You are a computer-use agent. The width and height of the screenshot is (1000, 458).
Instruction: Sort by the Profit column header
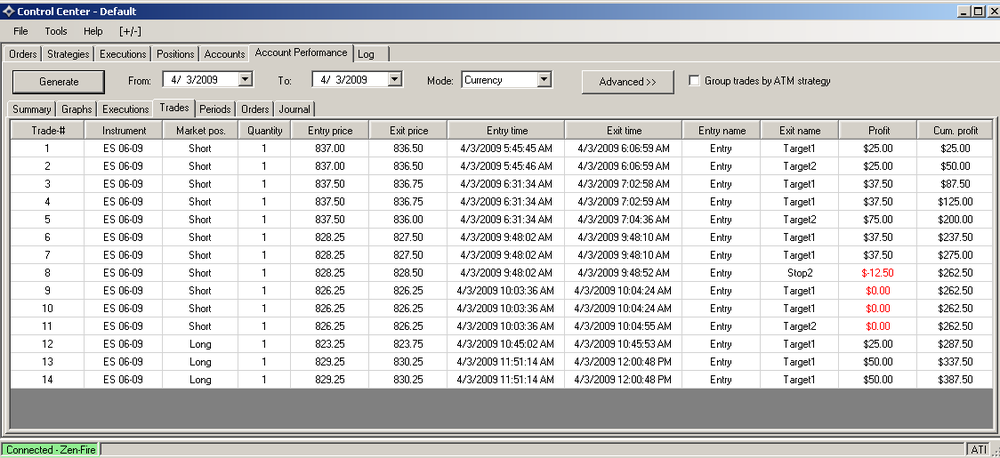coord(878,130)
